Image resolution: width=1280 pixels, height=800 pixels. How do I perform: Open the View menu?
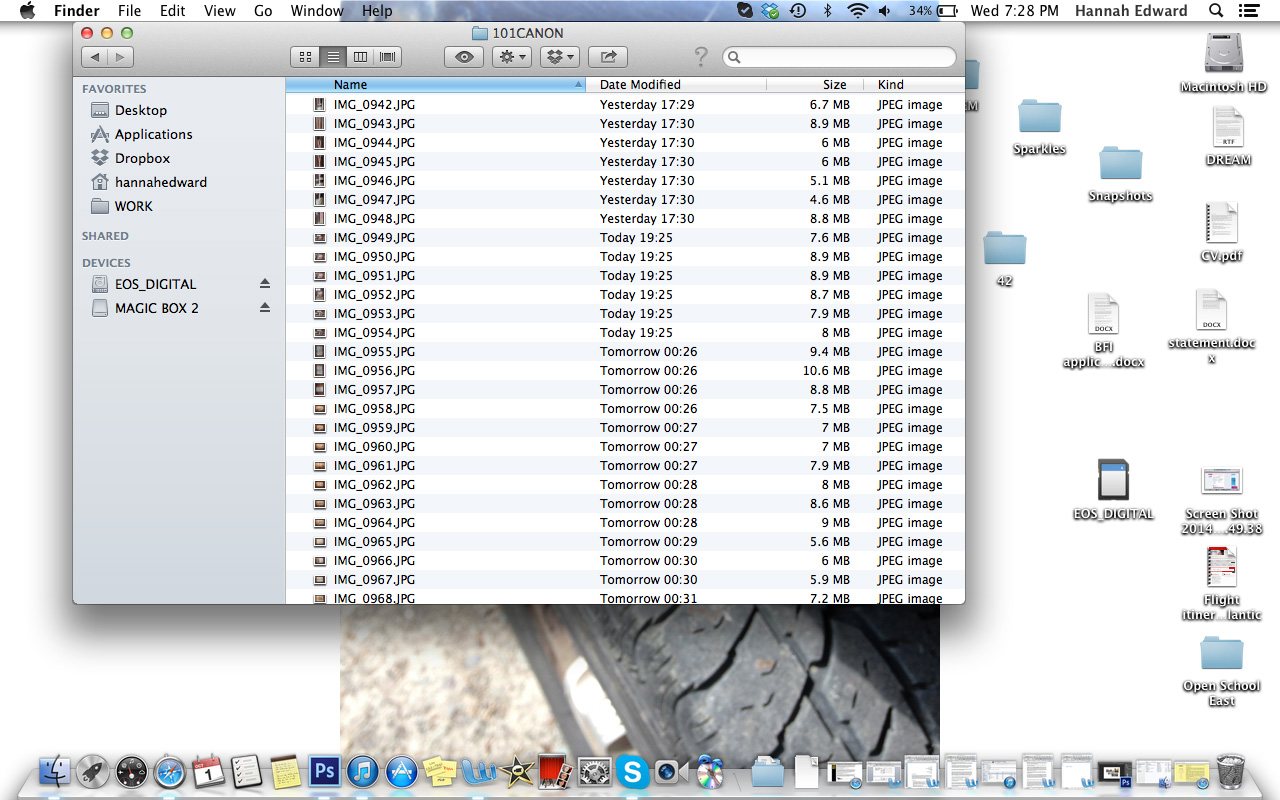(x=219, y=11)
